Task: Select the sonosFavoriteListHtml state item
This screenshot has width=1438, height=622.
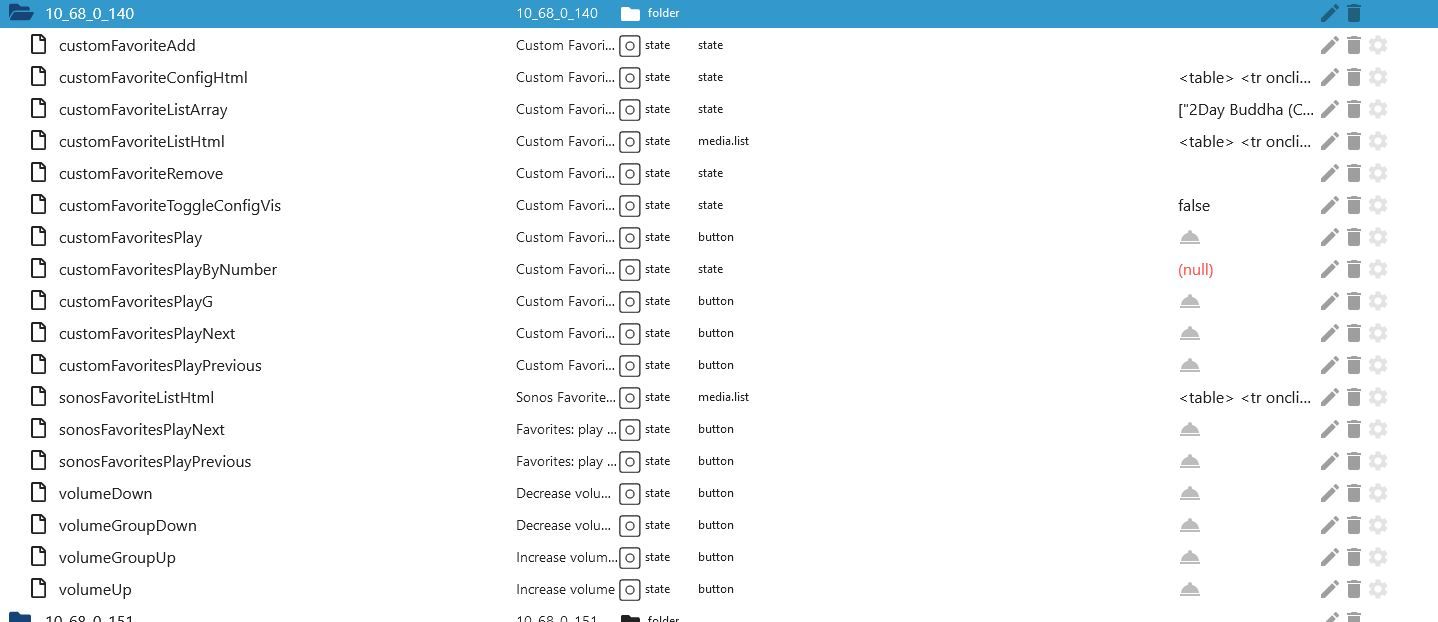Action: point(136,397)
